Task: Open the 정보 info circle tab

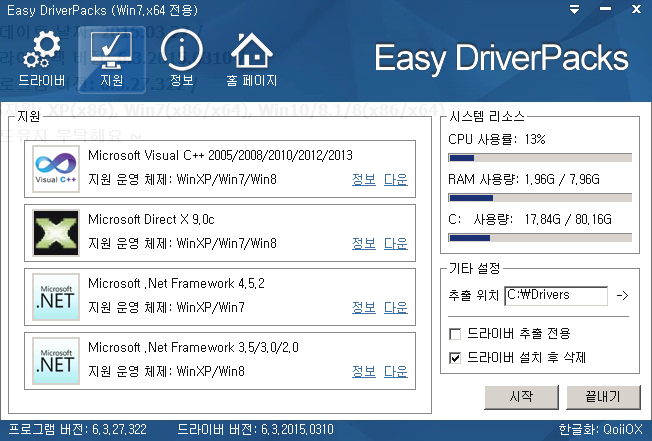Action: tap(182, 59)
